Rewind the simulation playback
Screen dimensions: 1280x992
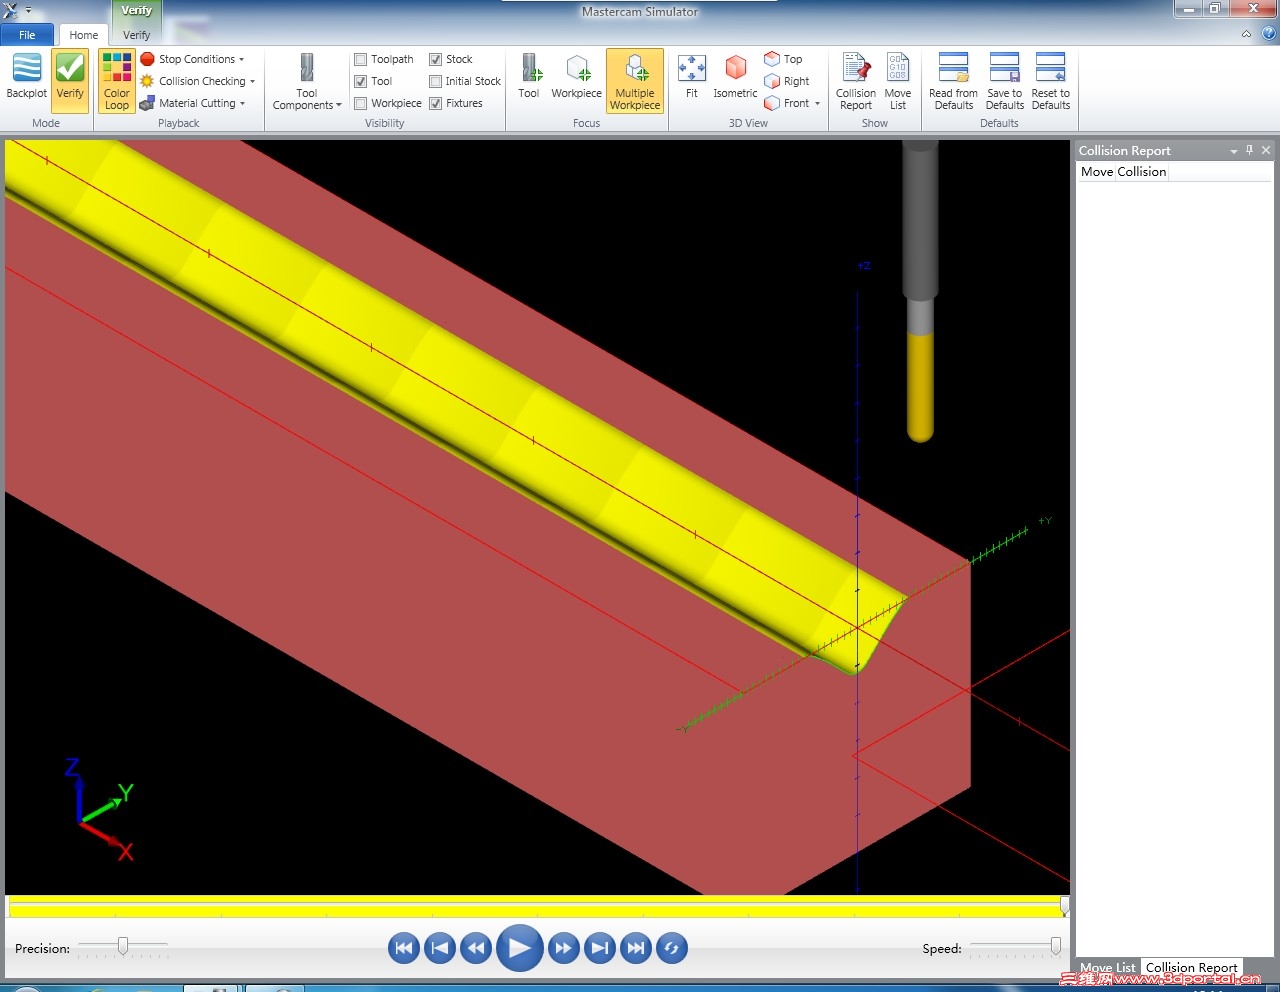(476, 948)
